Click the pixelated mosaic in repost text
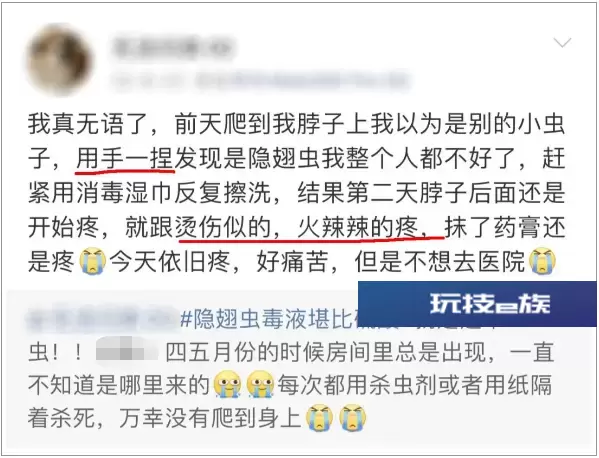 (126, 350)
